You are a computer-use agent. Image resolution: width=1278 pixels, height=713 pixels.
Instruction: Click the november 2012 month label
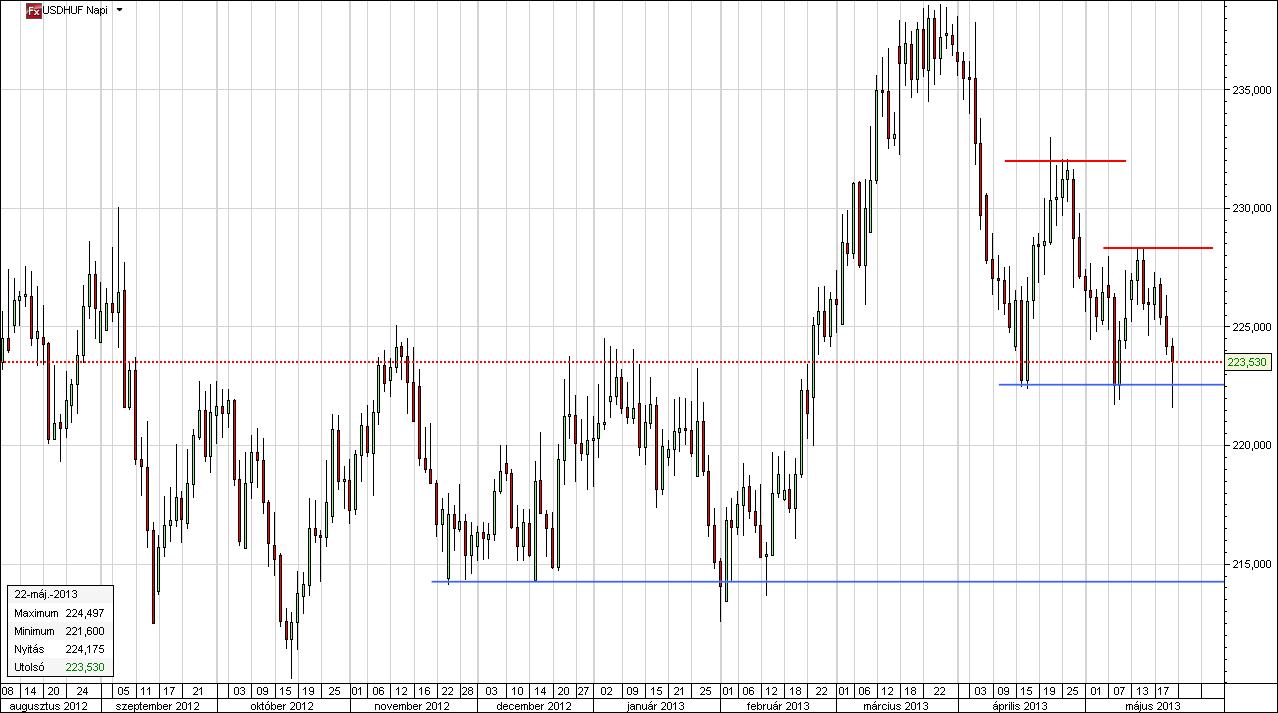point(413,705)
